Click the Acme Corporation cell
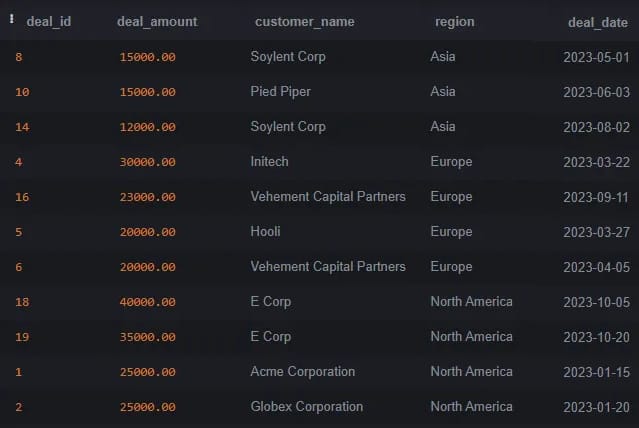This screenshot has height=428, width=639. pos(302,372)
